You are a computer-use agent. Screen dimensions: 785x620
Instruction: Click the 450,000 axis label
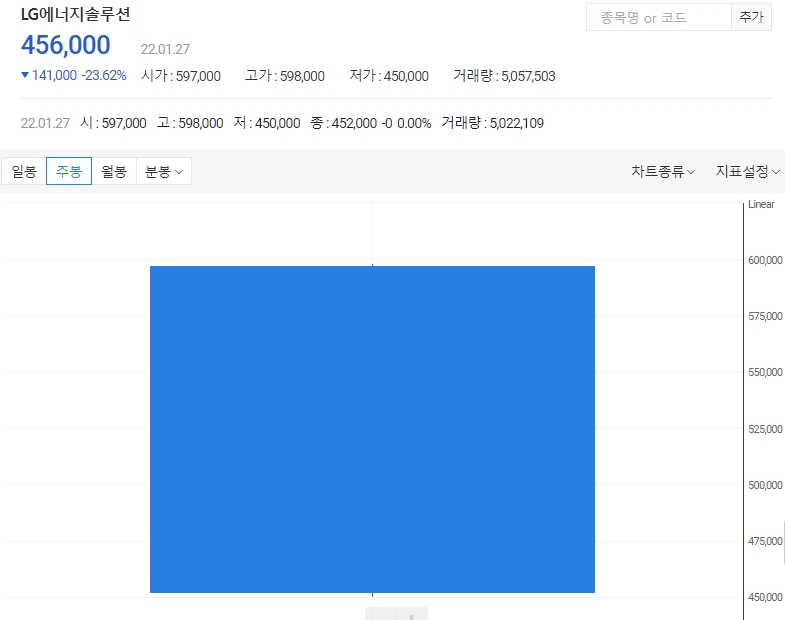(x=765, y=597)
